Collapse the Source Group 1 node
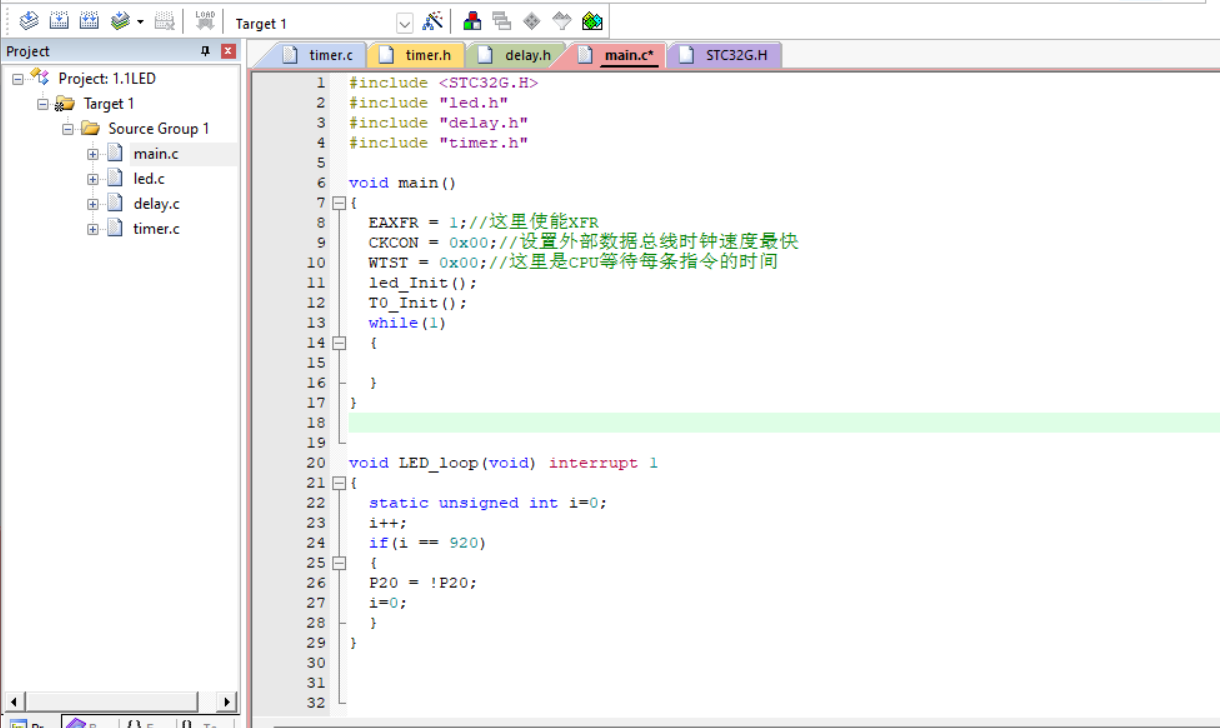 (68, 129)
